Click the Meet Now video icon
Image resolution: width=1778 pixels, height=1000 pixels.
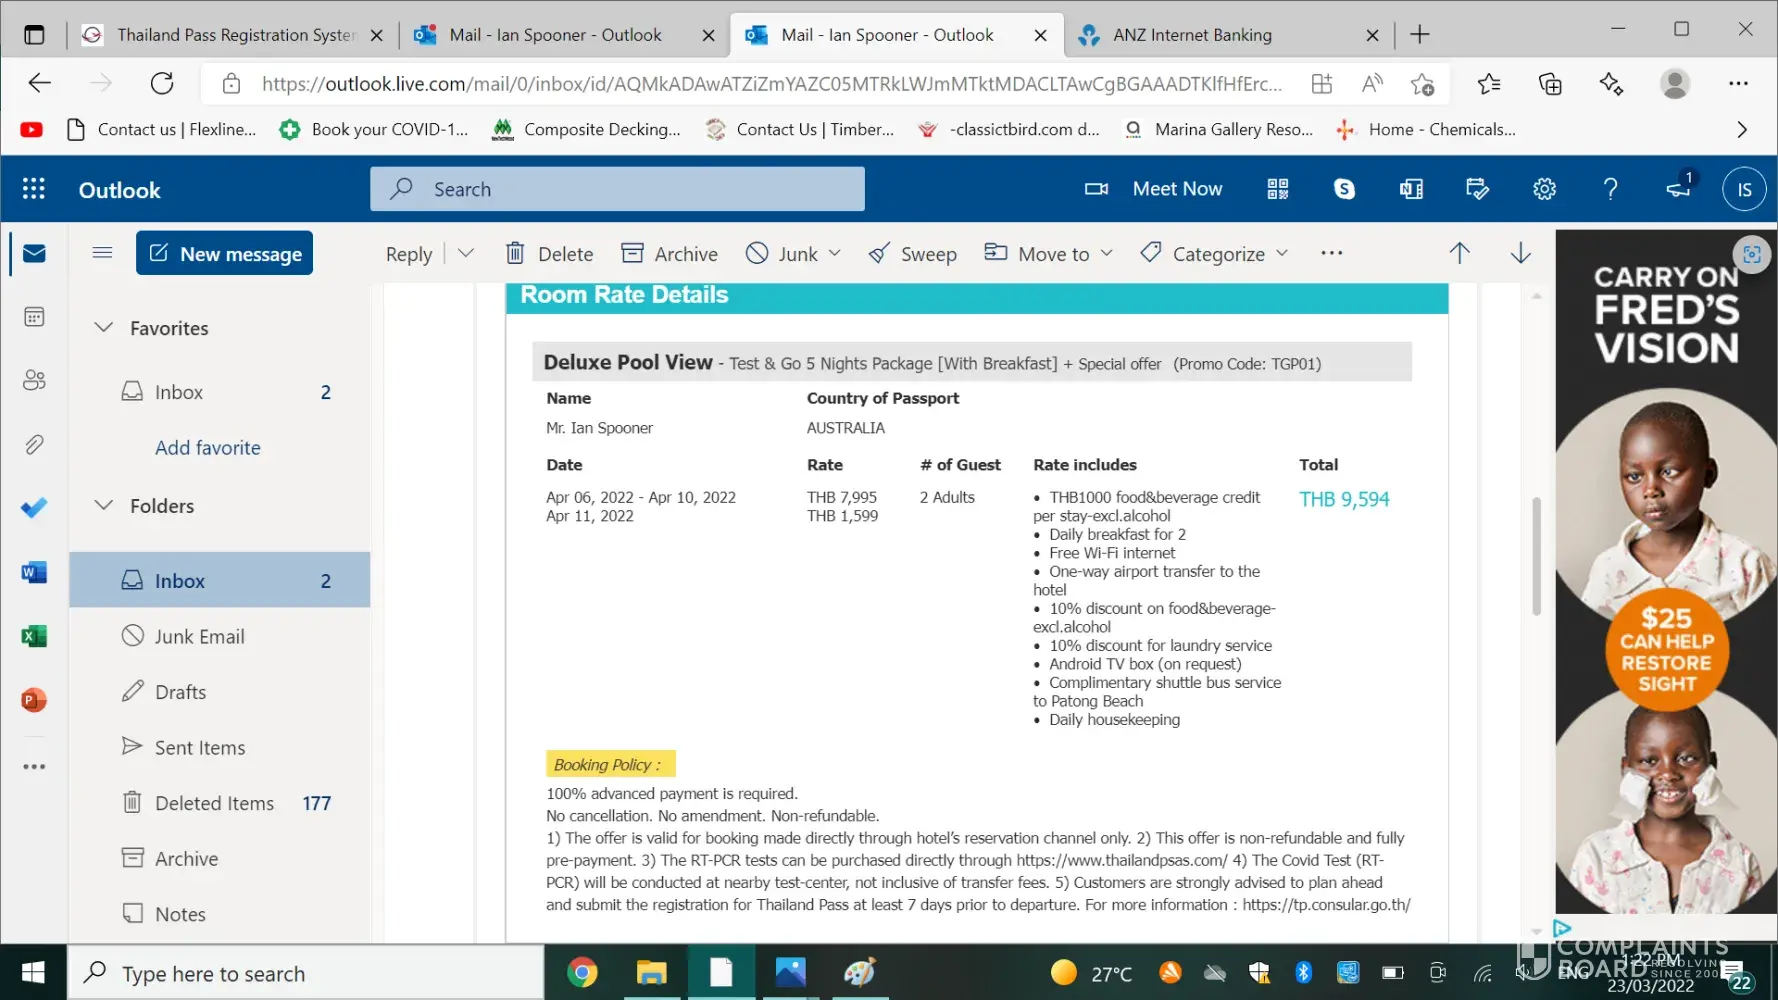click(1096, 189)
